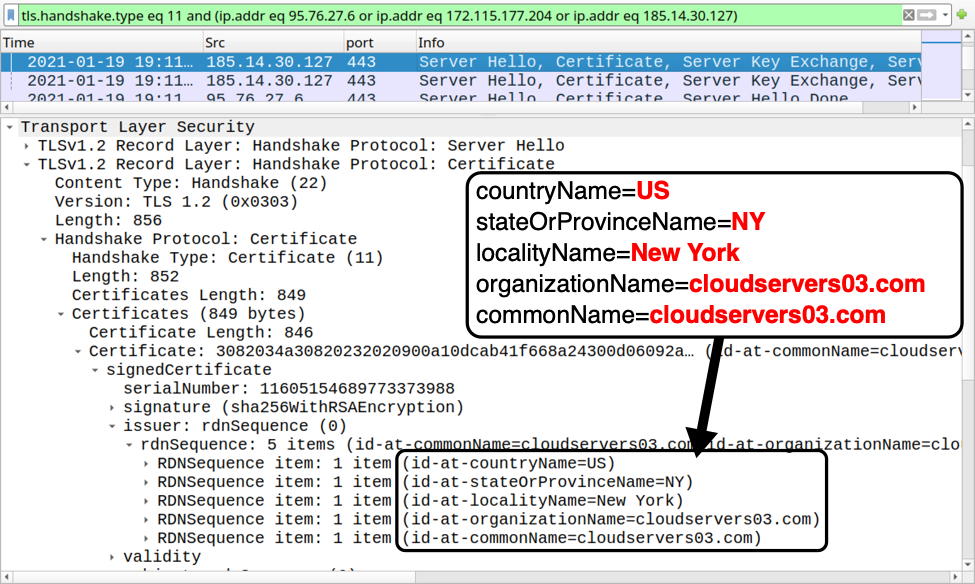Expand the validity node
The image size is (975, 584).
pyautogui.click(x=112, y=557)
